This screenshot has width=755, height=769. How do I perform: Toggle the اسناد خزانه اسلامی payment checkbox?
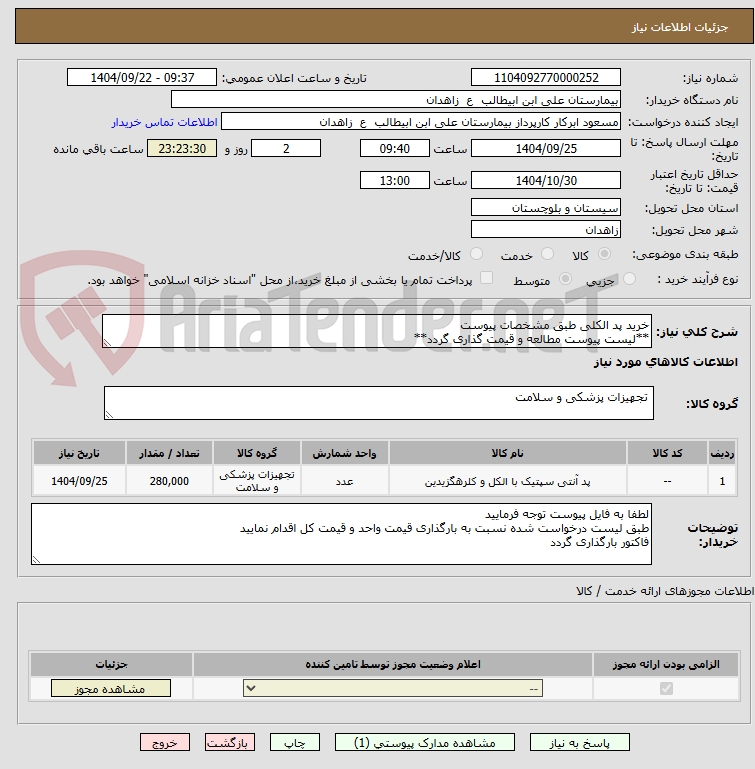(x=486, y=278)
